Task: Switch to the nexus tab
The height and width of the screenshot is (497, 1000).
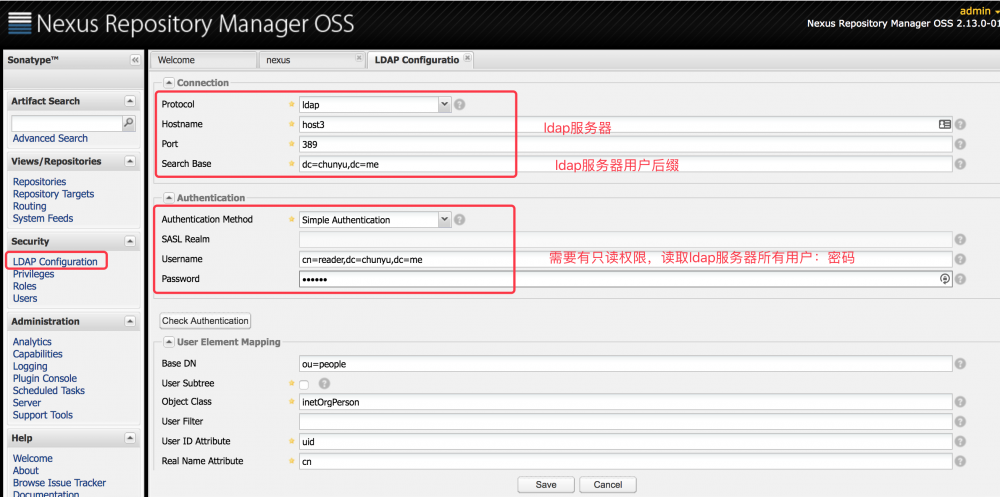Action: pyautogui.click(x=312, y=60)
